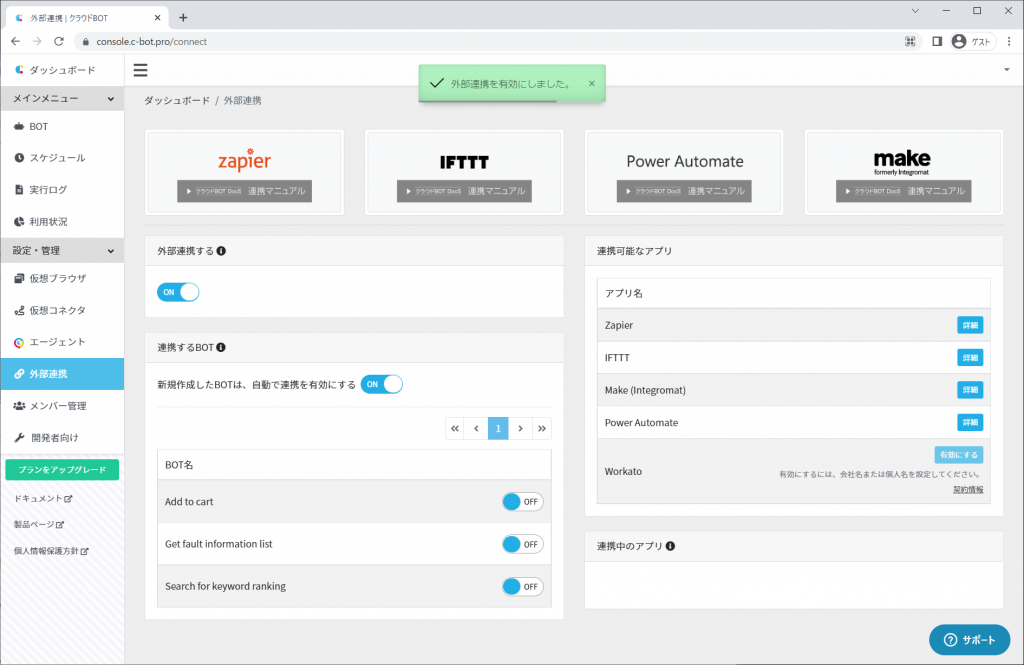The width and height of the screenshot is (1024, 665).
Task: Open the Zapier 連携マニュアル button
Action: (x=244, y=191)
